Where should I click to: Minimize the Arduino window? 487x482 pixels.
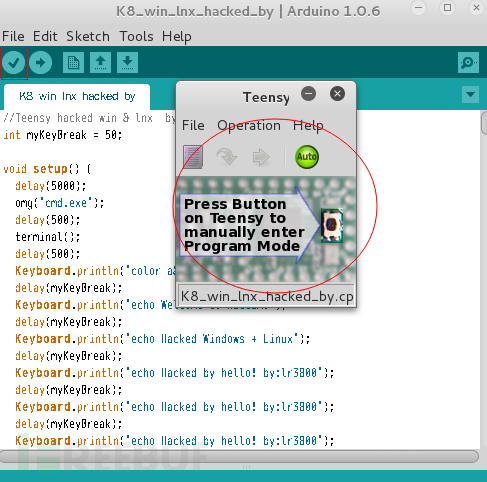[419, 8]
